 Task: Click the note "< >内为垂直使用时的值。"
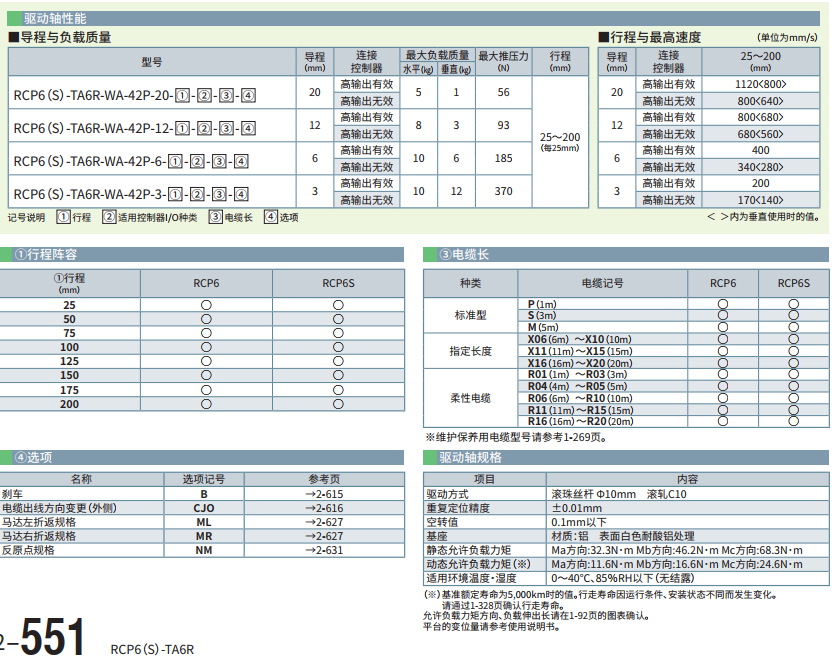[763, 217]
